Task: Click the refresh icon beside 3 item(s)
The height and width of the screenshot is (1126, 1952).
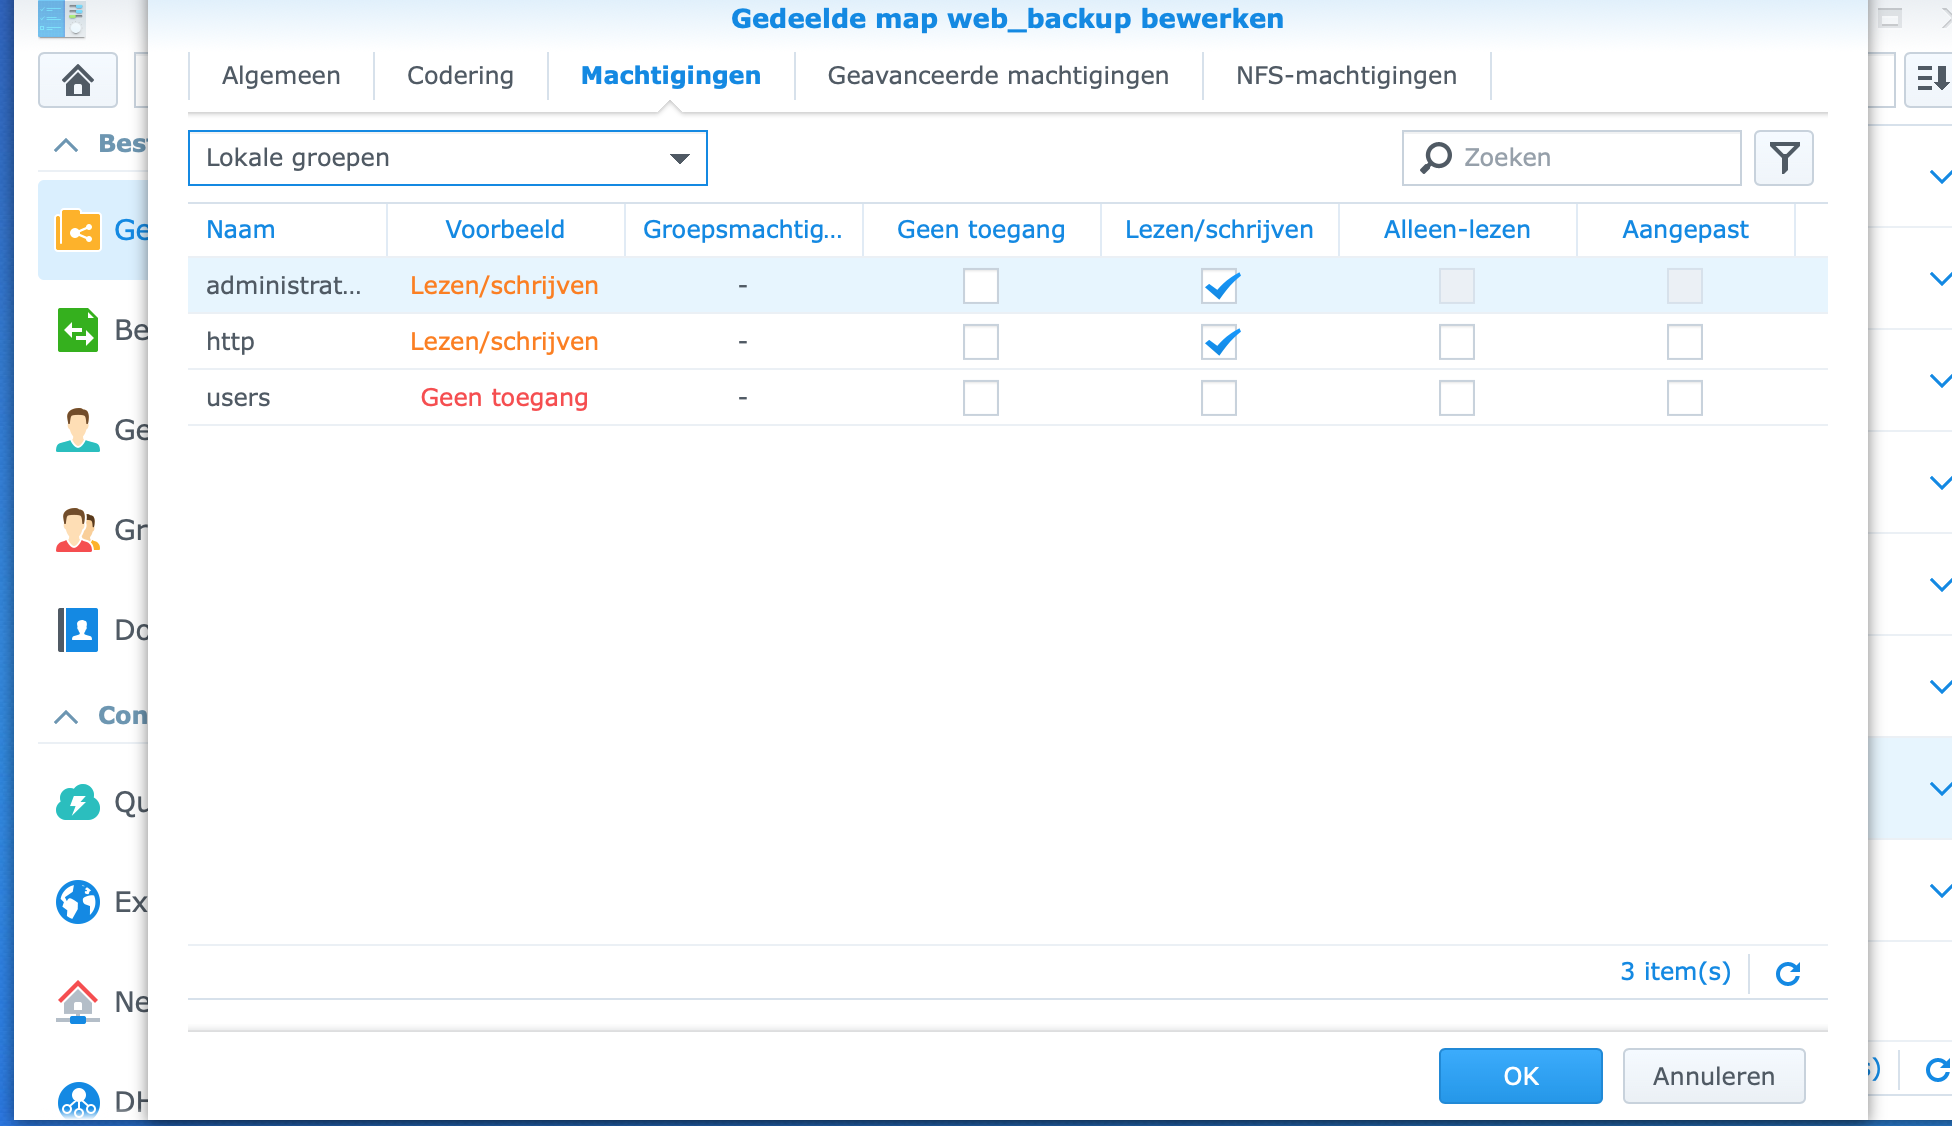Action: pyautogui.click(x=1788, y=973)
